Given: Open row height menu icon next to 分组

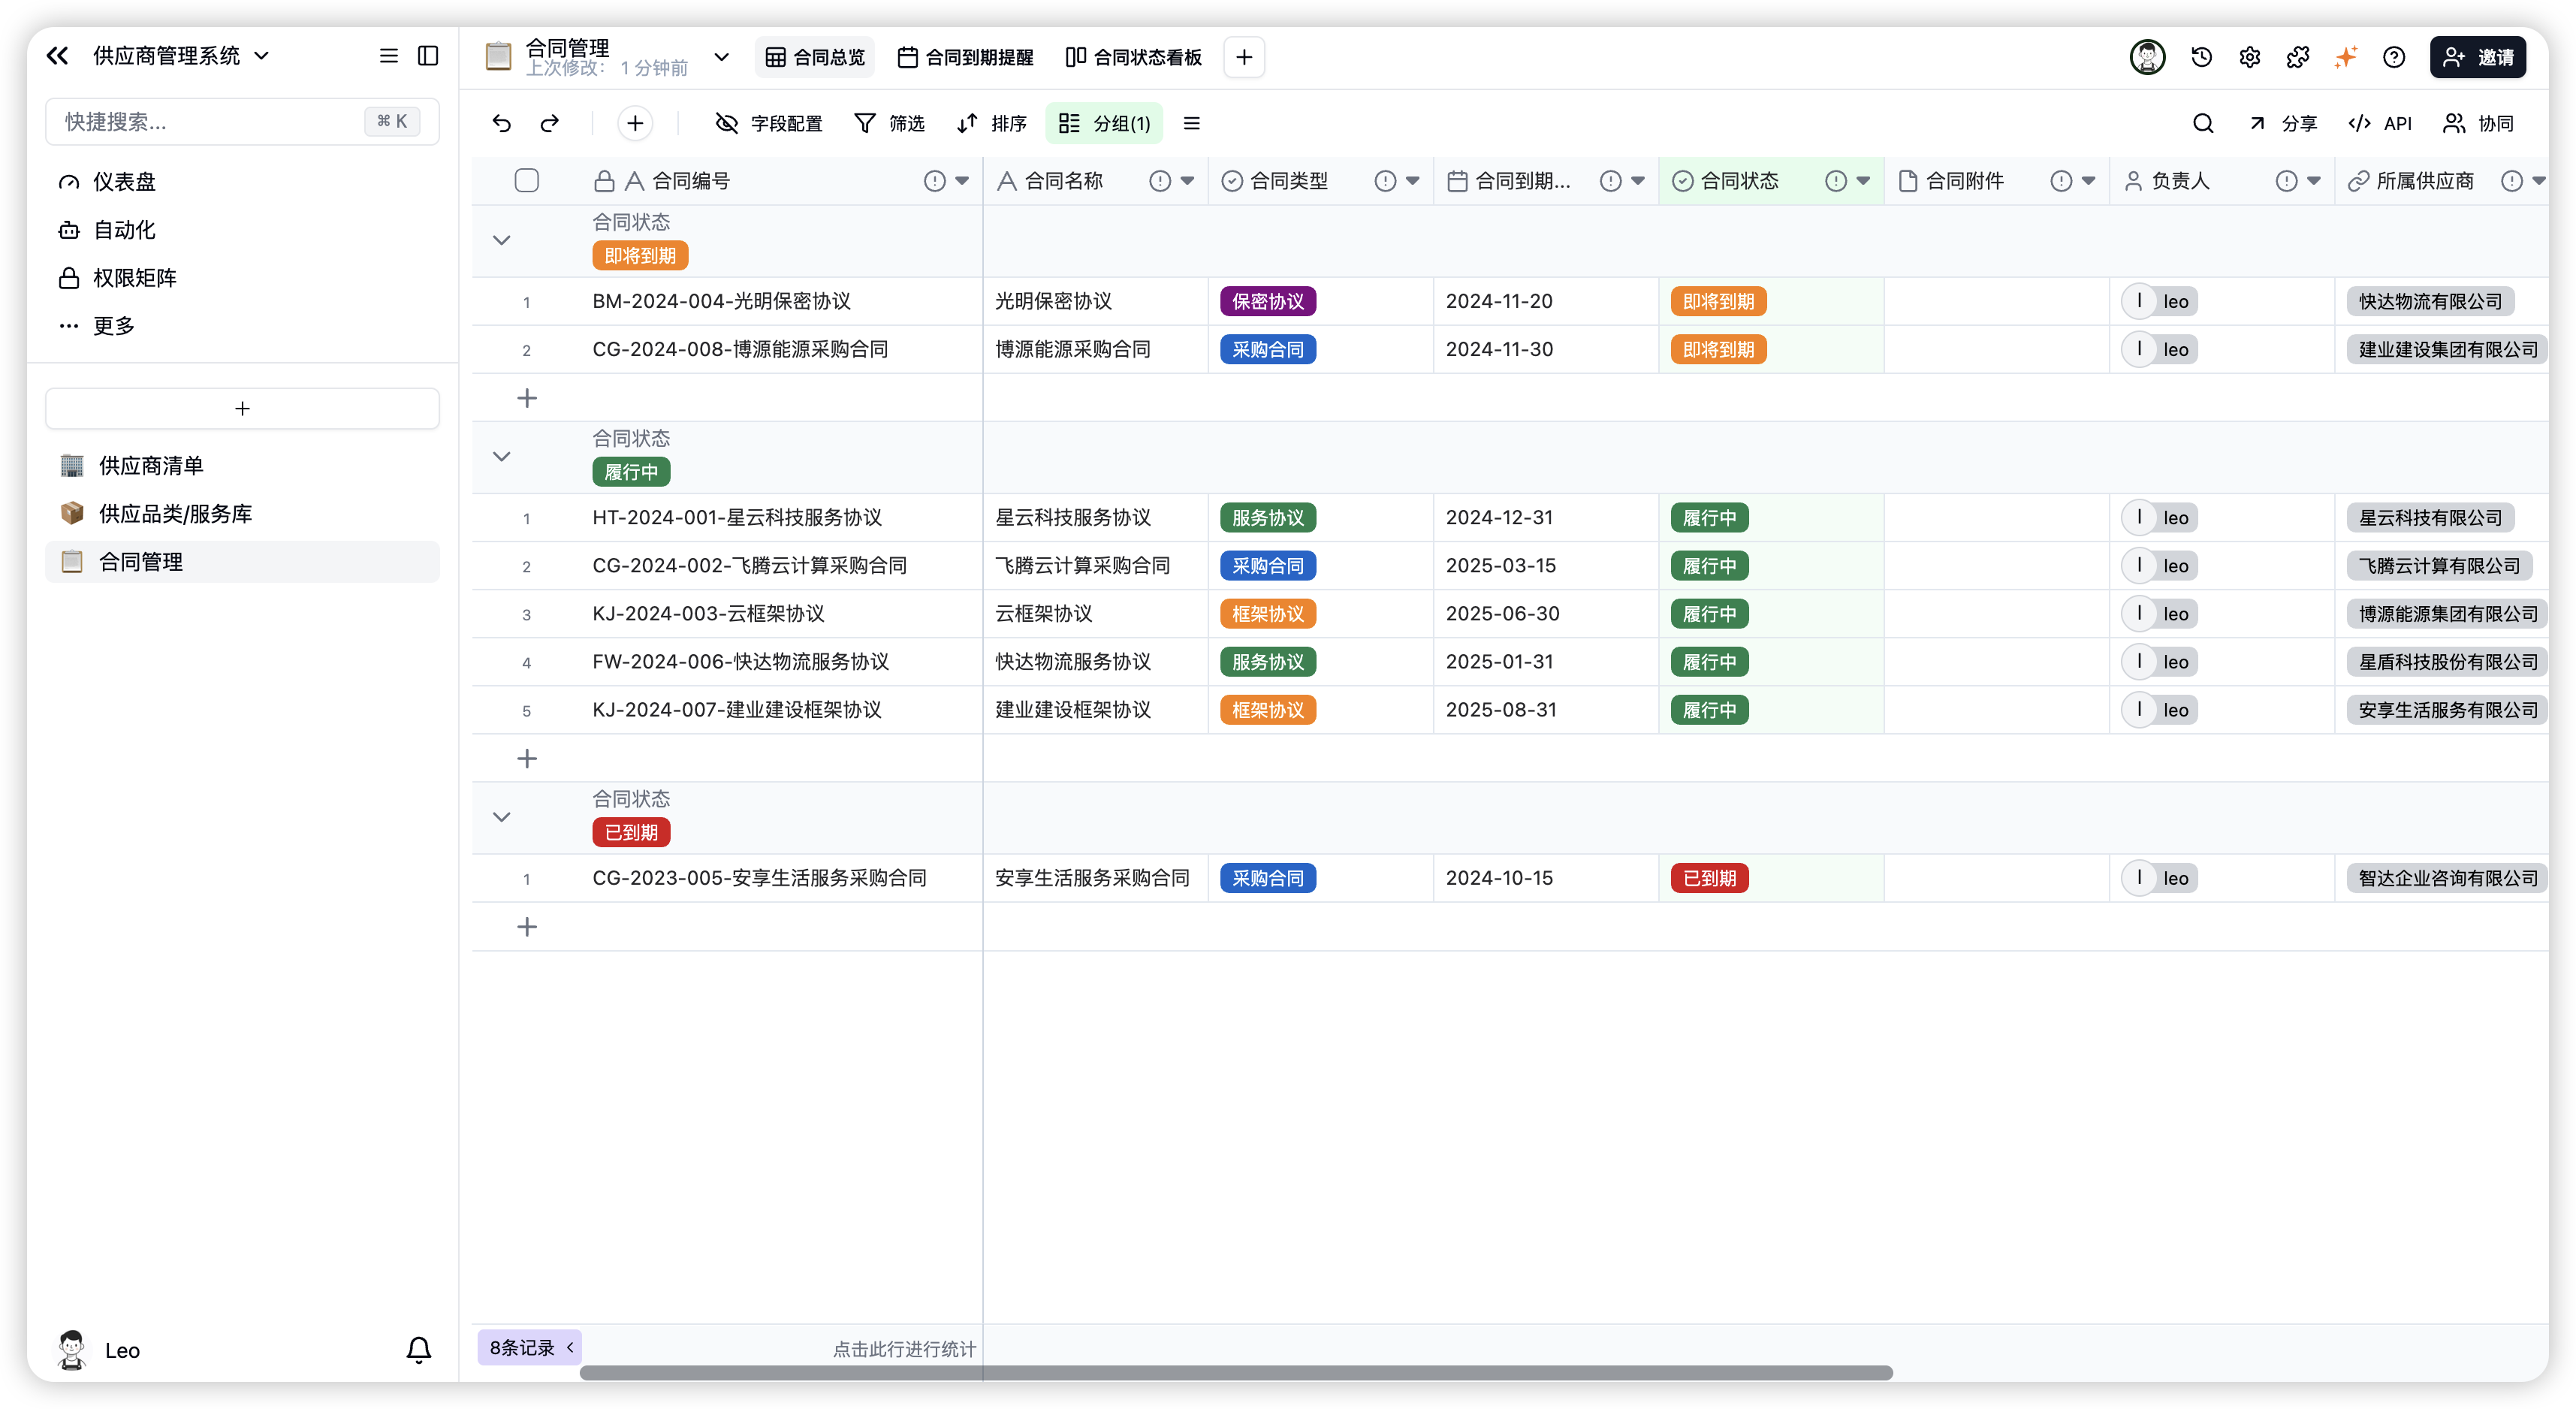Looking at the screenshot, I should coord(1191,123).
